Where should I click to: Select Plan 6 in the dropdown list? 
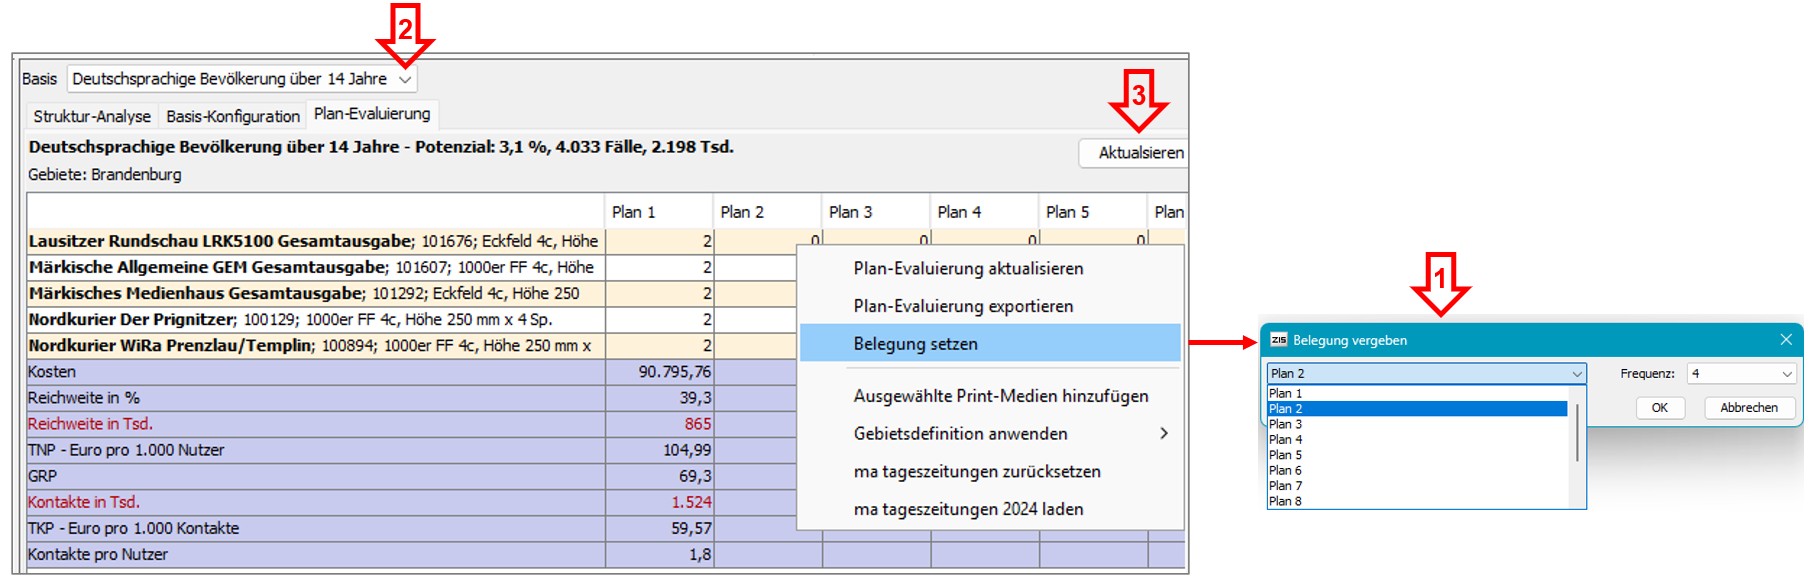pyautogui.click(x=1417, y=470)
